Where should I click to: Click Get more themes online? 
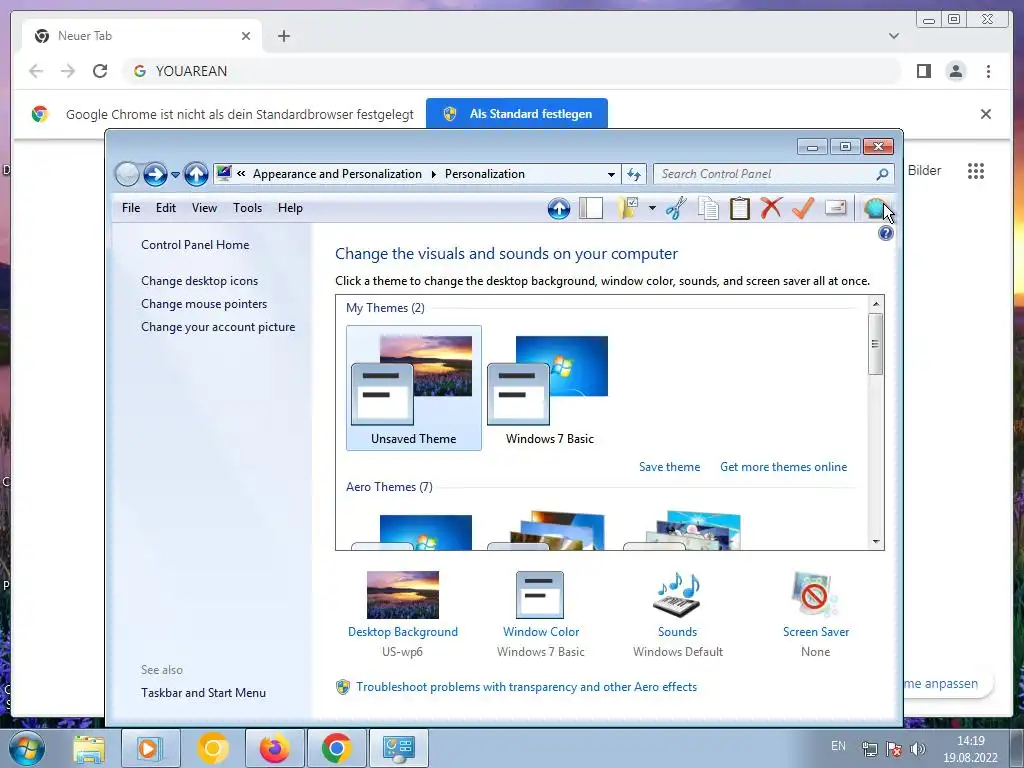[784, 467]
